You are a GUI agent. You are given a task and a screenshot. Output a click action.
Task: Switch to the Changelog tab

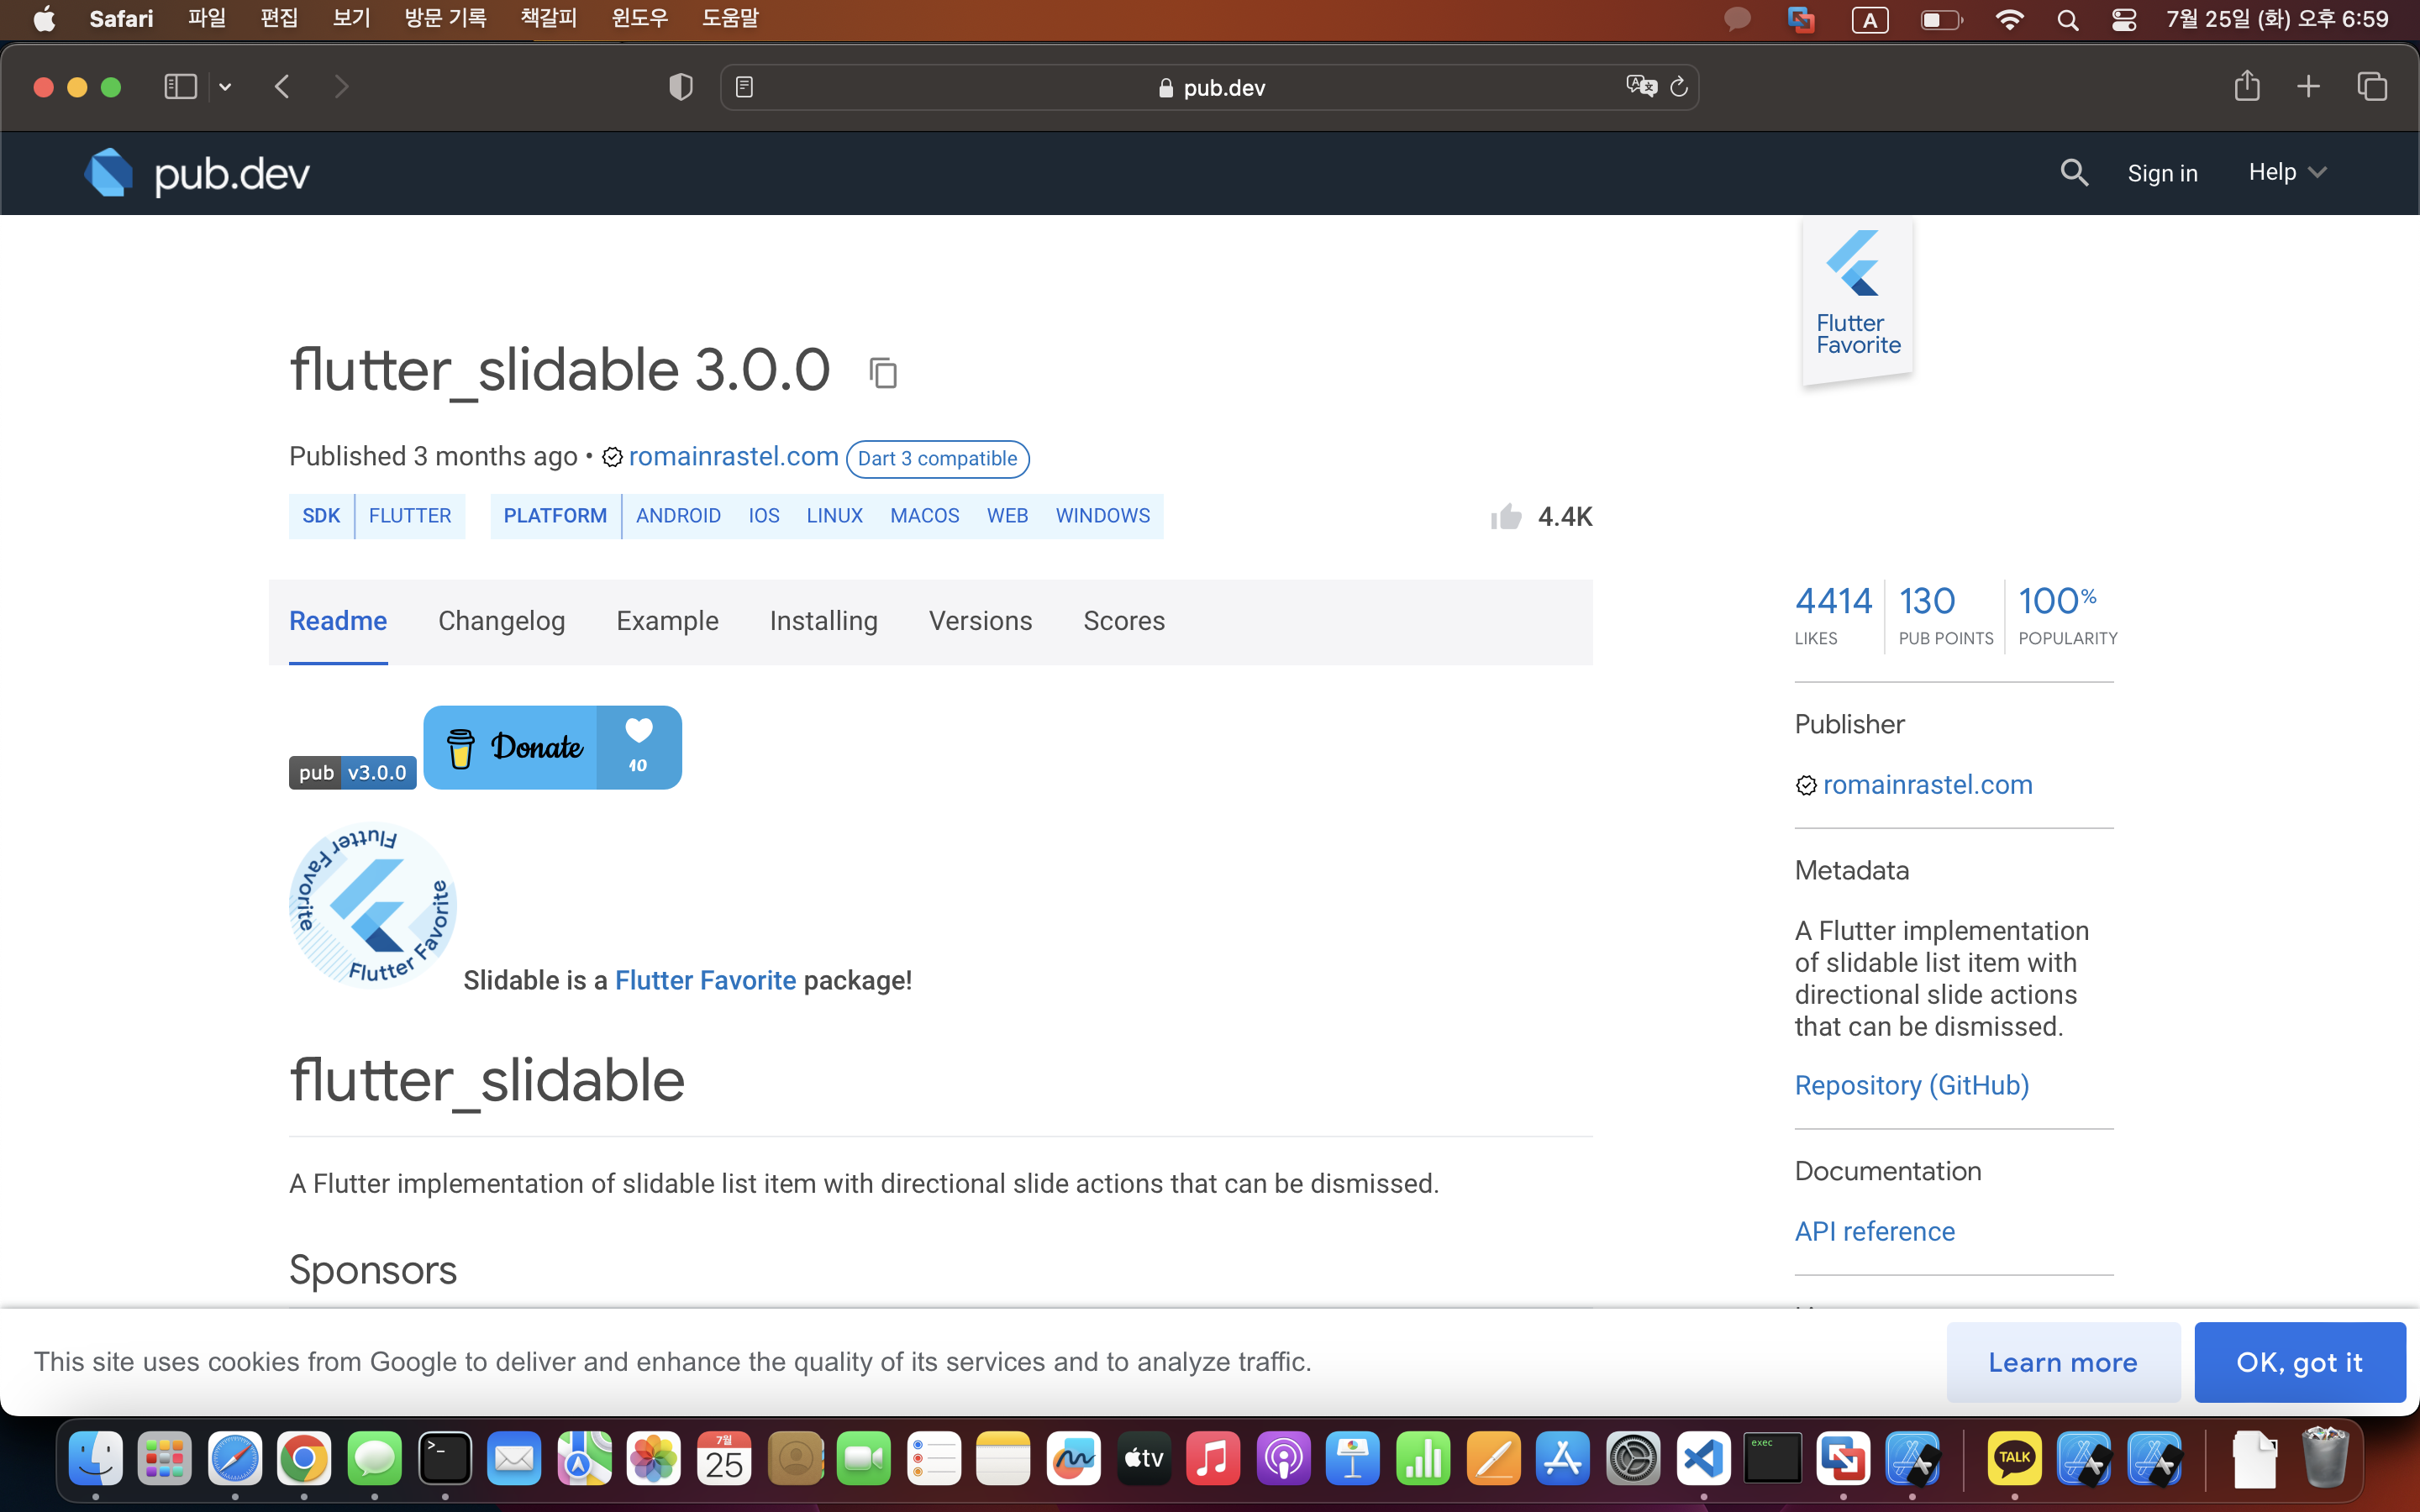501,620
